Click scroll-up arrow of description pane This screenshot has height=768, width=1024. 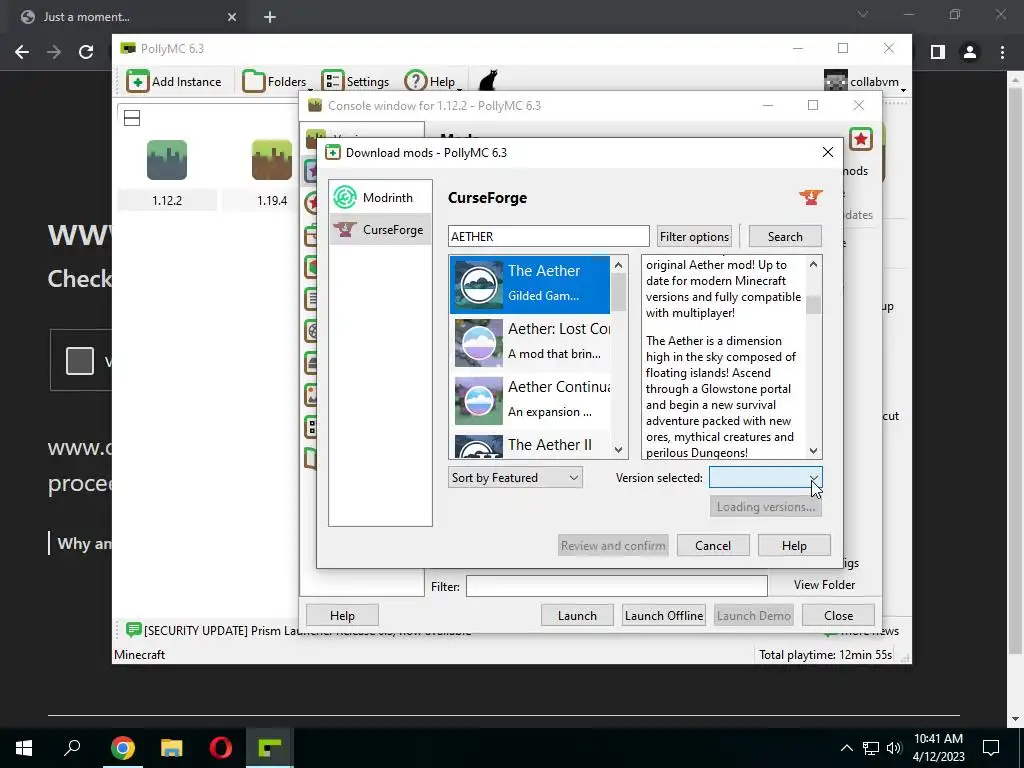point(813,264)
